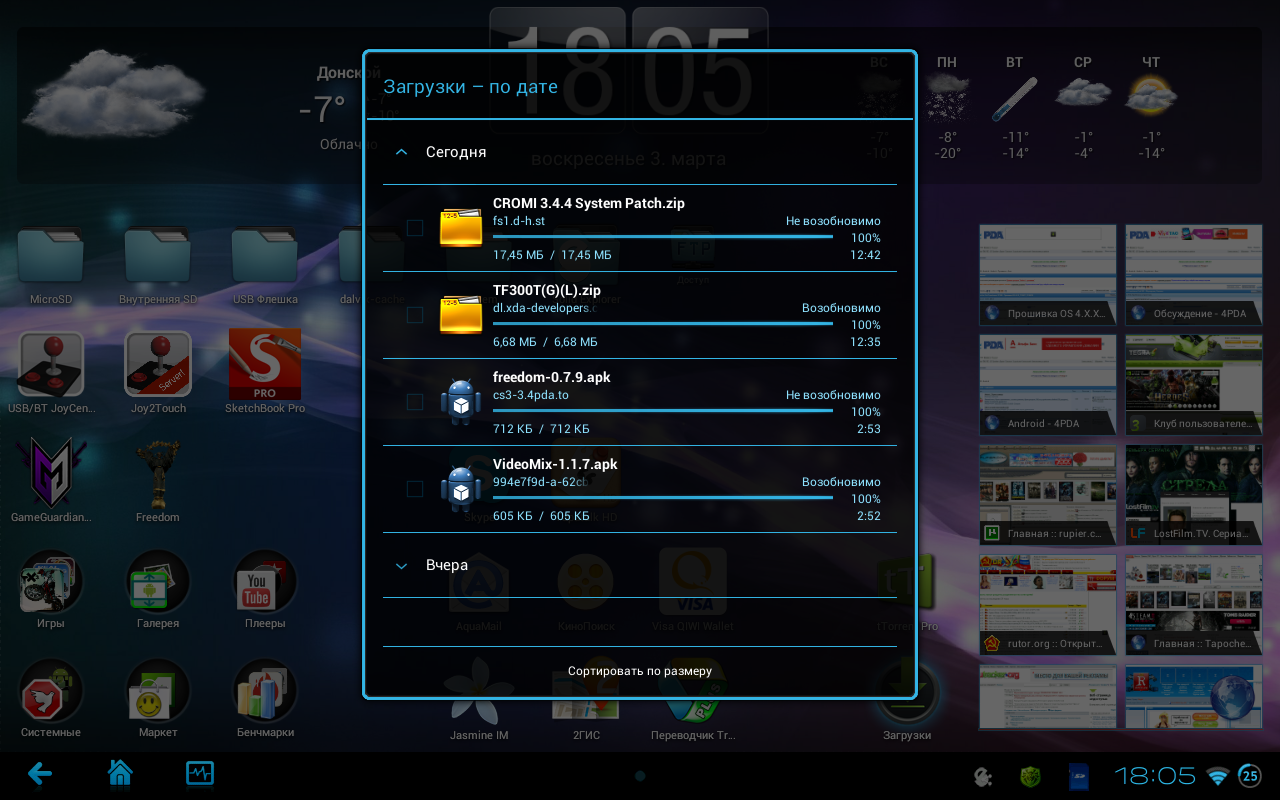Open the MicroSD folder icon
1280x800 pixels.
(50, 258)
